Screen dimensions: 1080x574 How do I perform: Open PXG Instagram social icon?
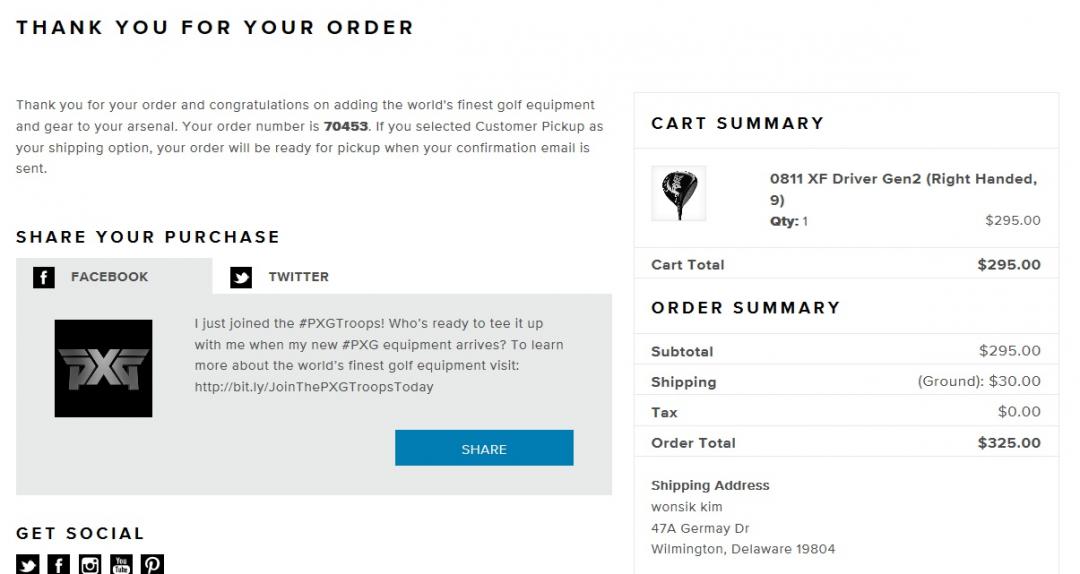click(x=90, y=565)
